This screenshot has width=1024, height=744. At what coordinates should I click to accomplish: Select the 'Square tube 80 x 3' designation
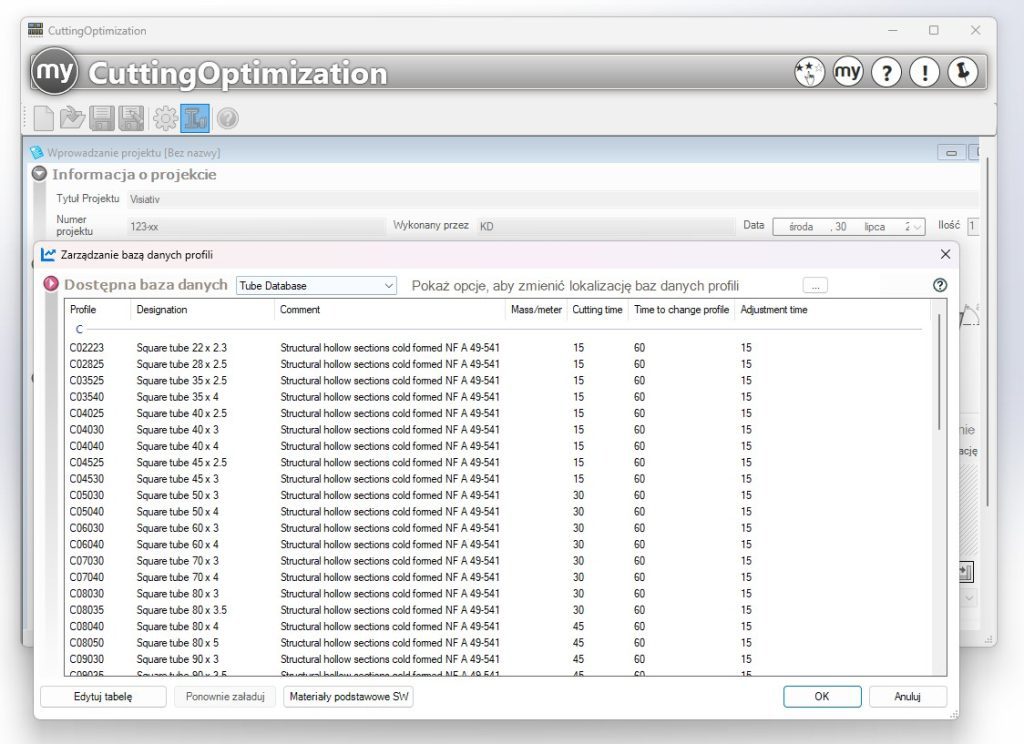[178, 593]
